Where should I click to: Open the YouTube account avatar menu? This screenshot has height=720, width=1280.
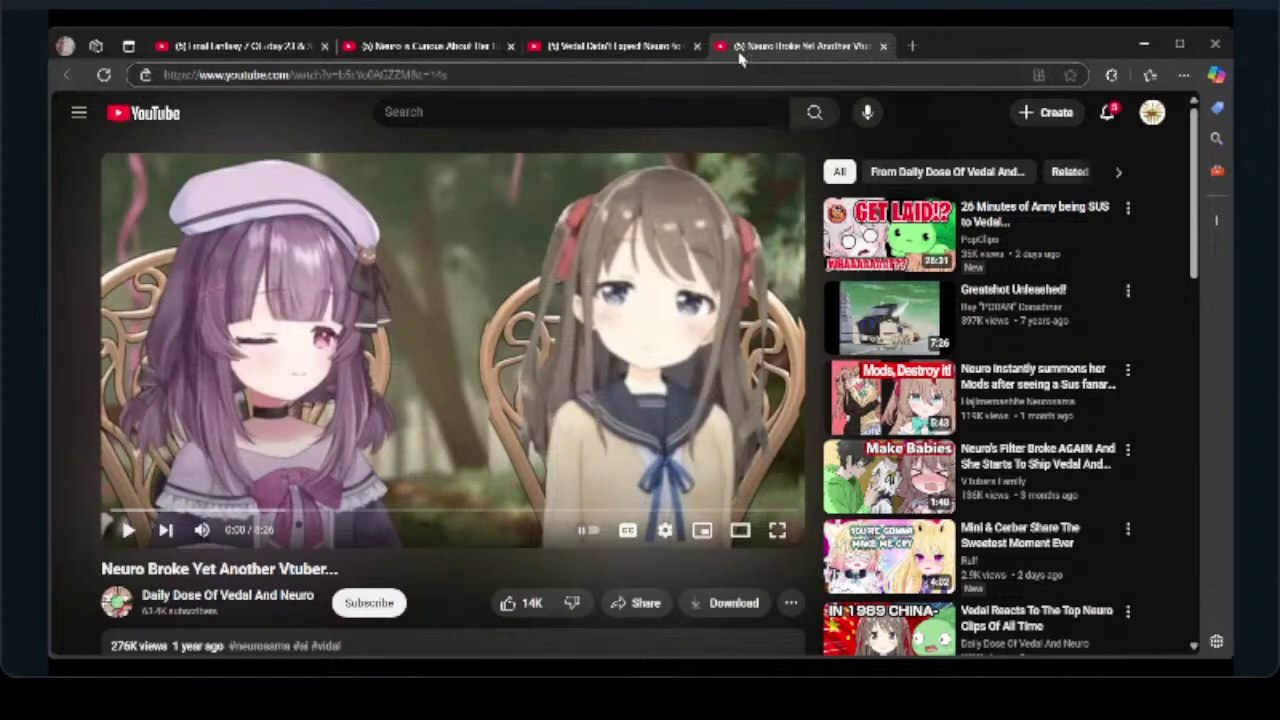(x=1152, y=113)
